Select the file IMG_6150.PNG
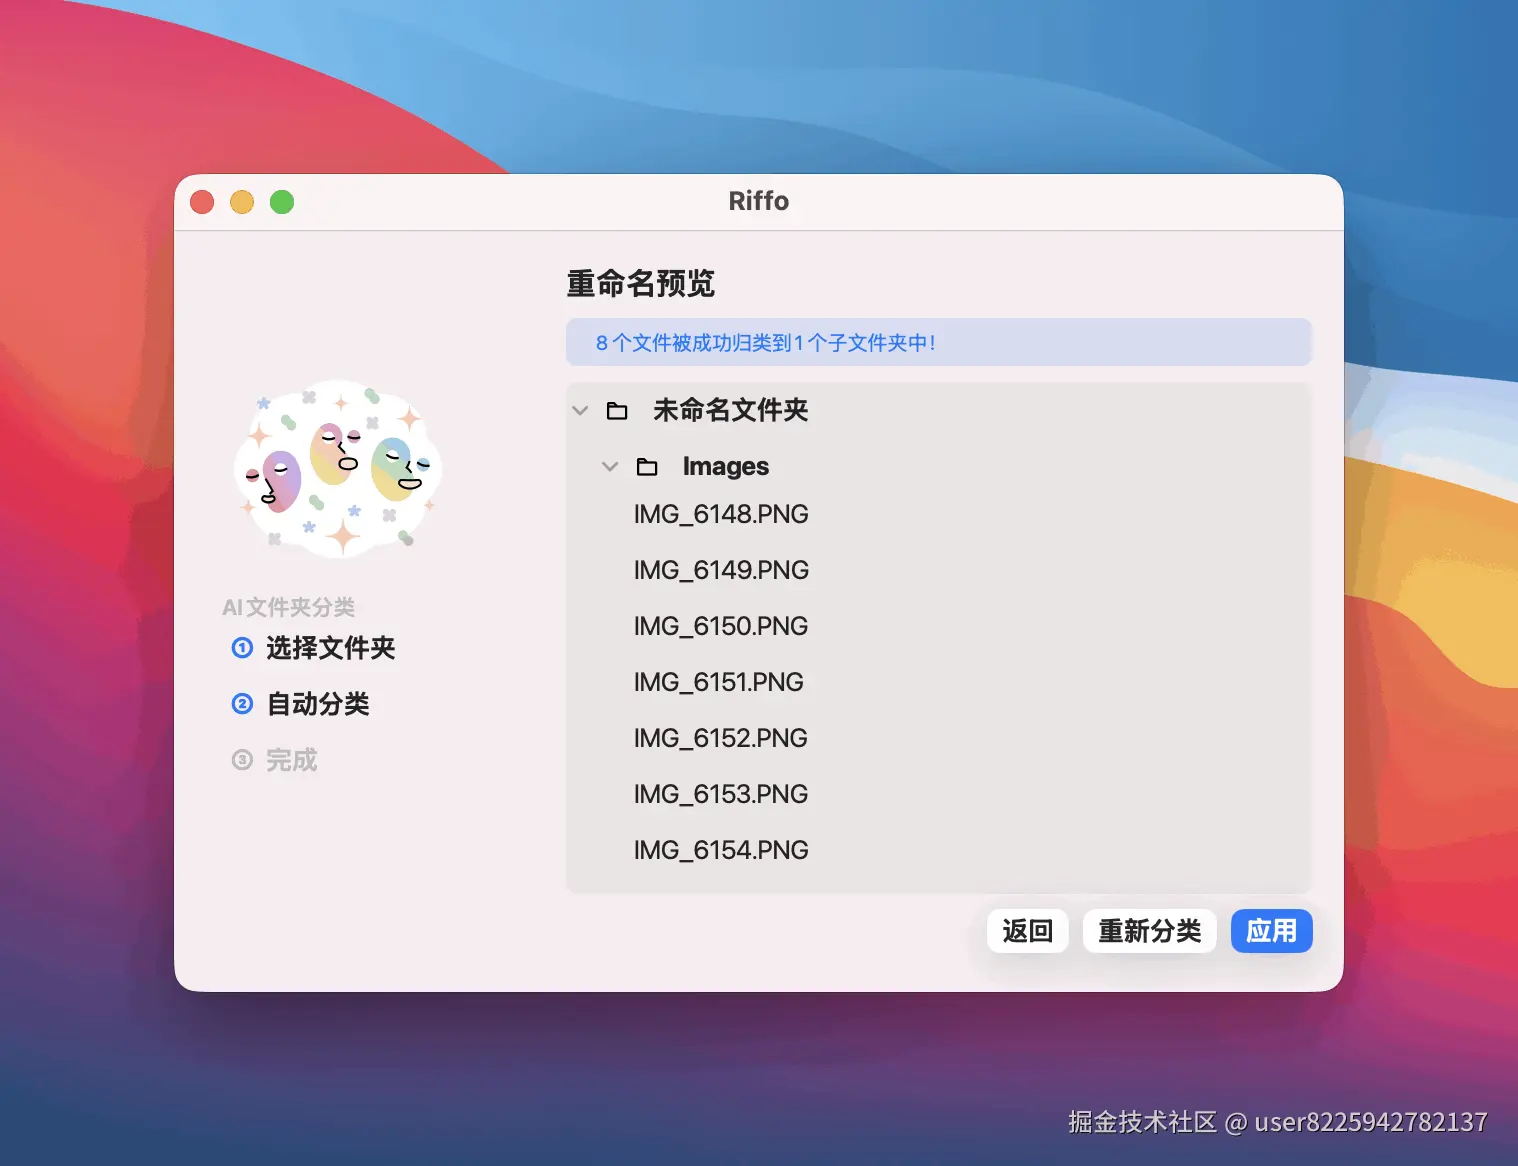Image resolution: width=1518 pixels, height=1166 pixels. (721, 626)
